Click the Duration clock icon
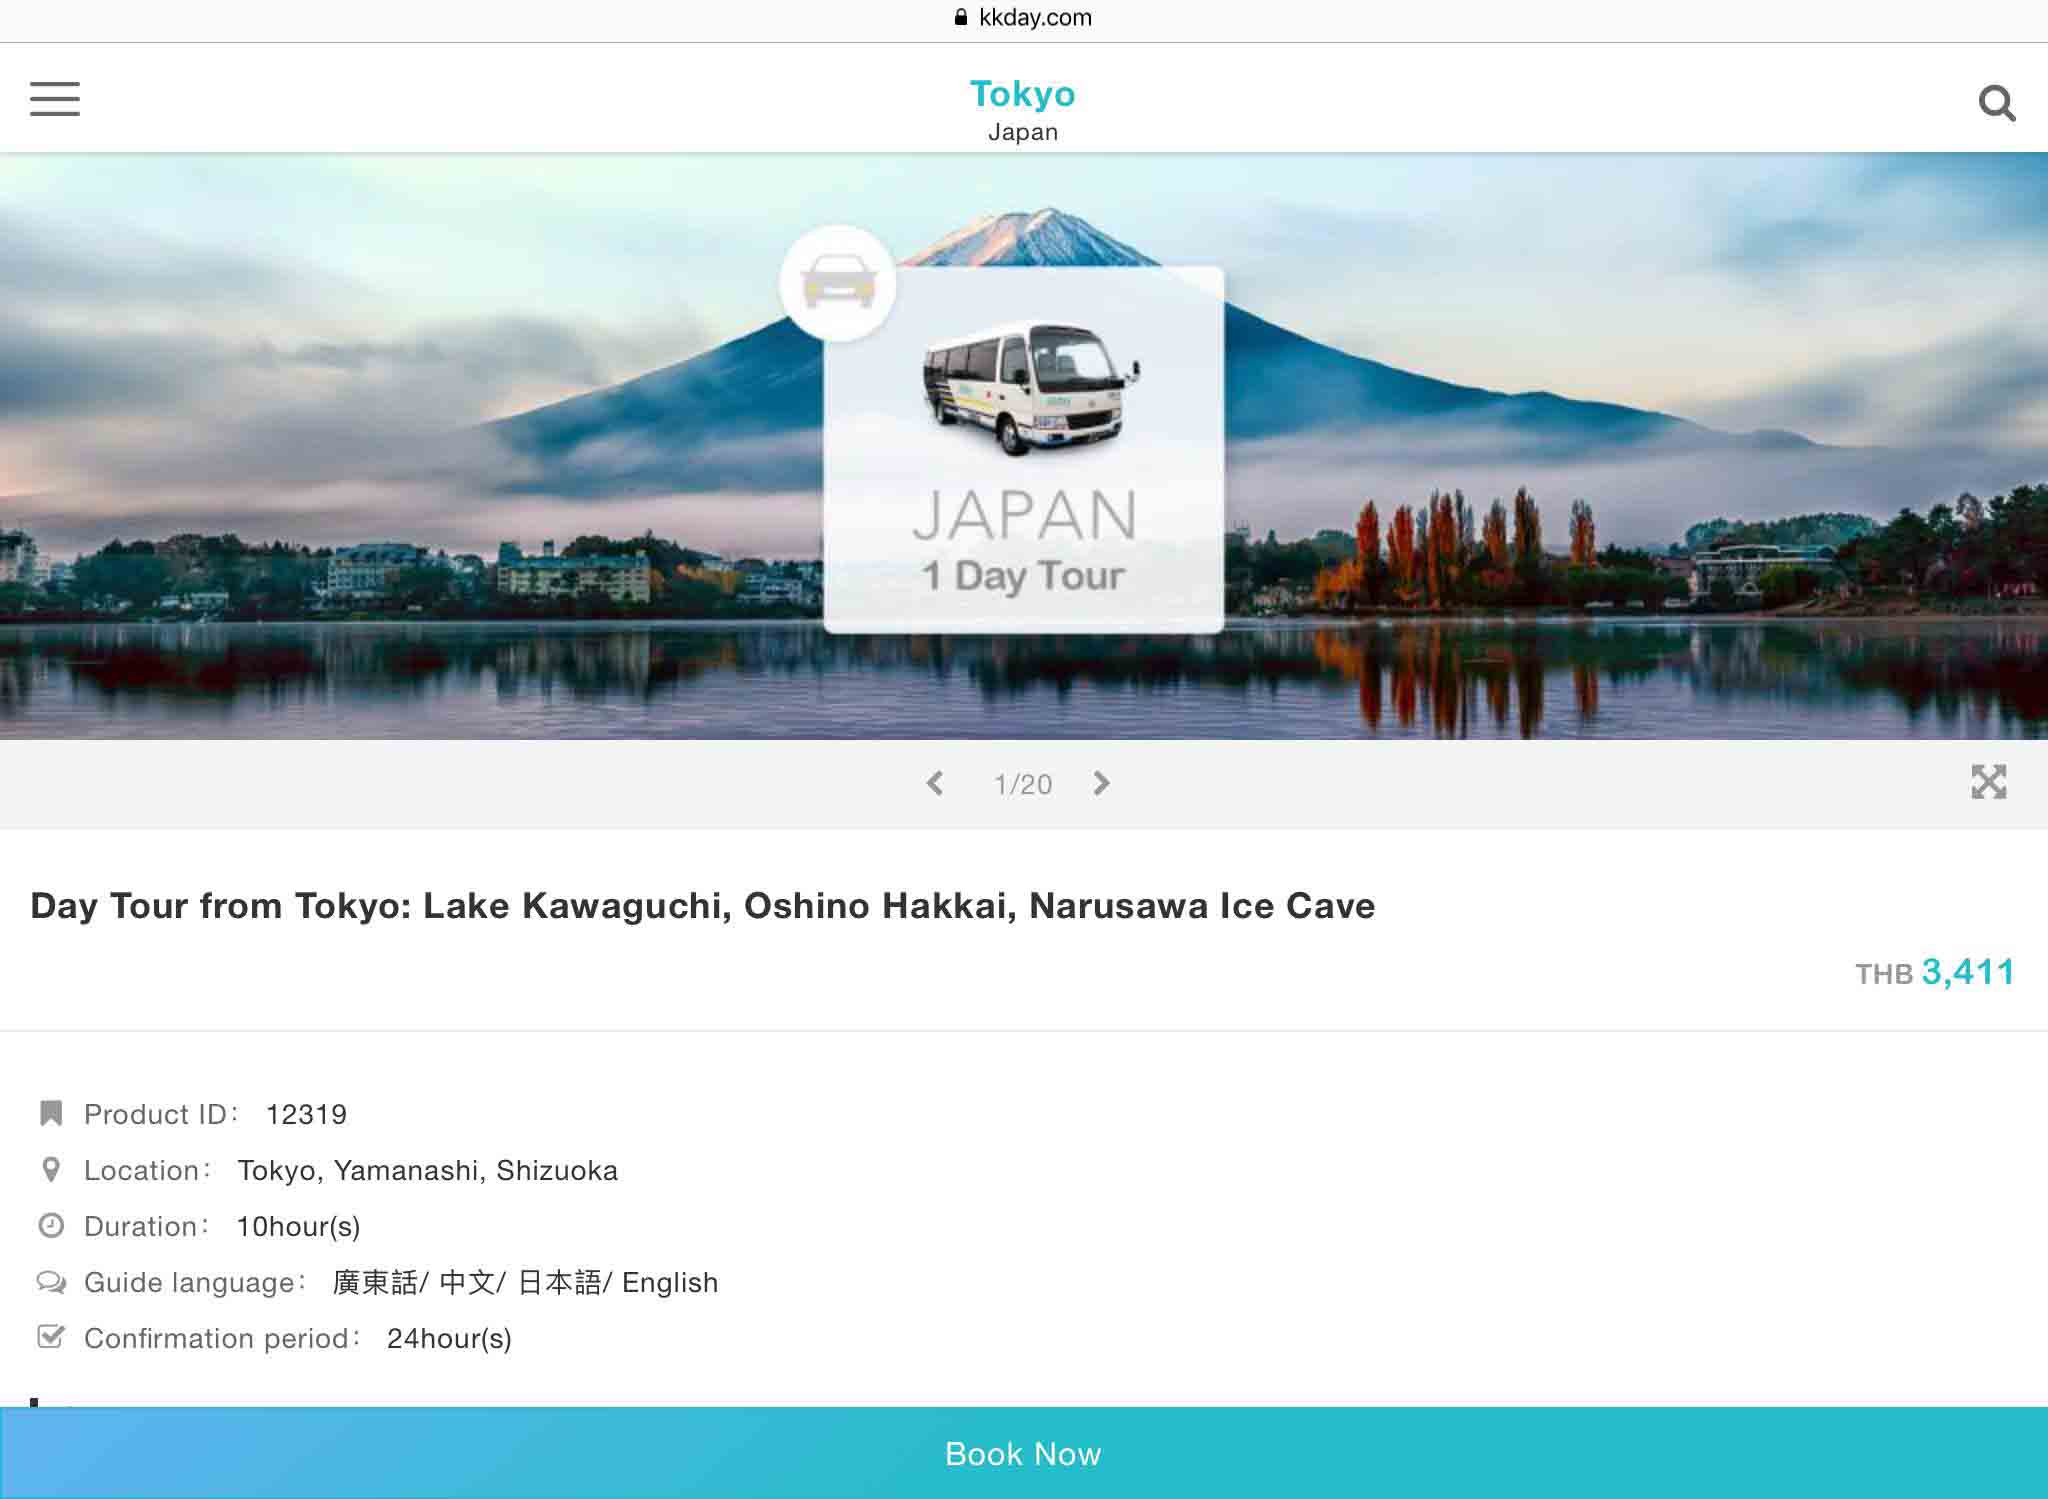The height and width of the screenshot is (1499, 2048). click(51, 1225)
